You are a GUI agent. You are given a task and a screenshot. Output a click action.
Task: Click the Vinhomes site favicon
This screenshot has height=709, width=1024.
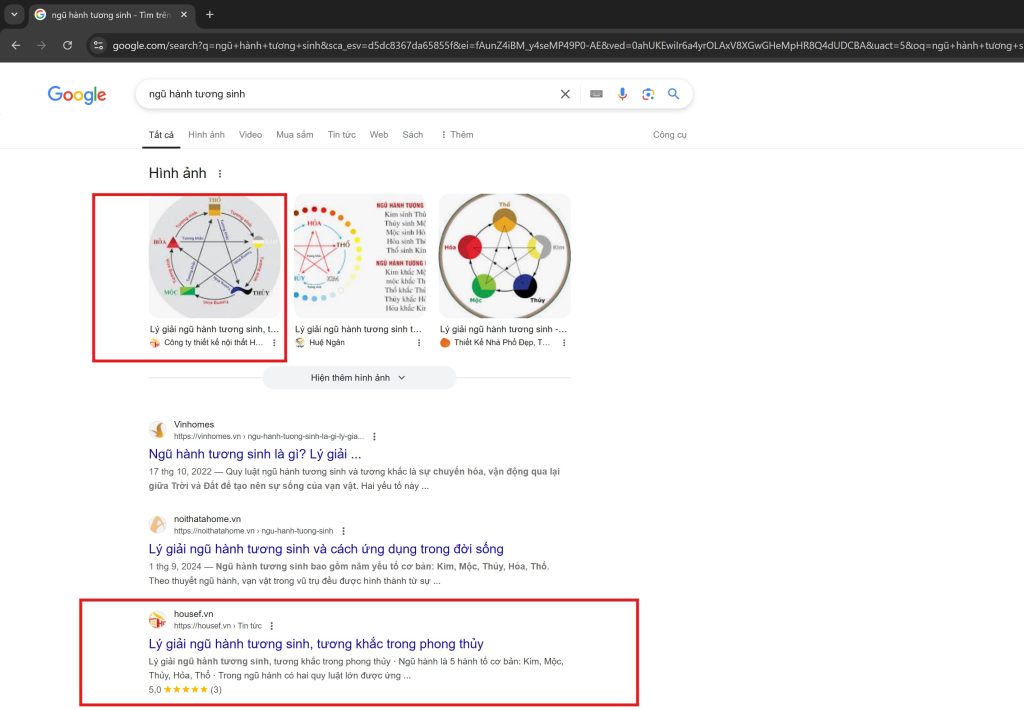[157, 430]
